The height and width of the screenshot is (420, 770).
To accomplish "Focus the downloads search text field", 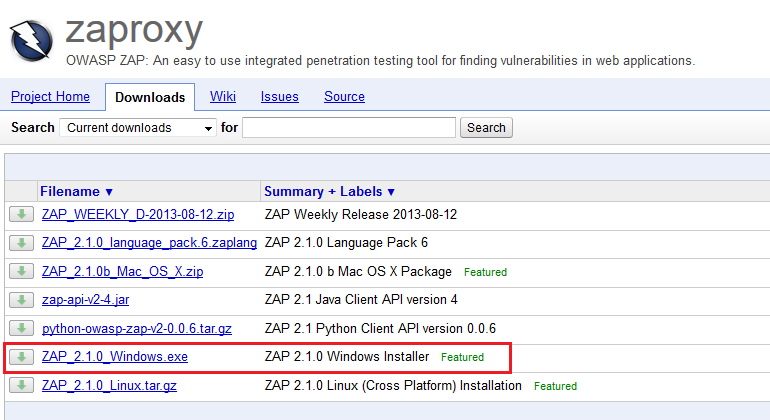I will click(x=350, y=128).
